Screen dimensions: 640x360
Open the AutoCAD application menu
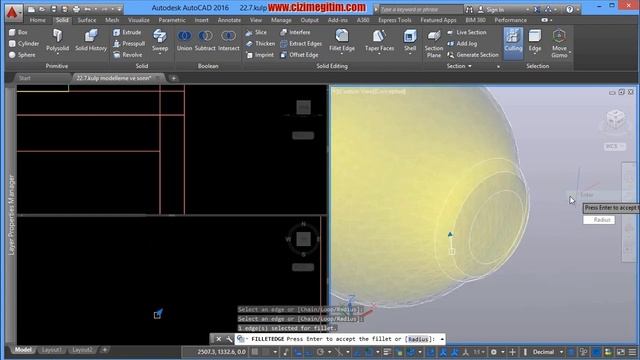13,12
